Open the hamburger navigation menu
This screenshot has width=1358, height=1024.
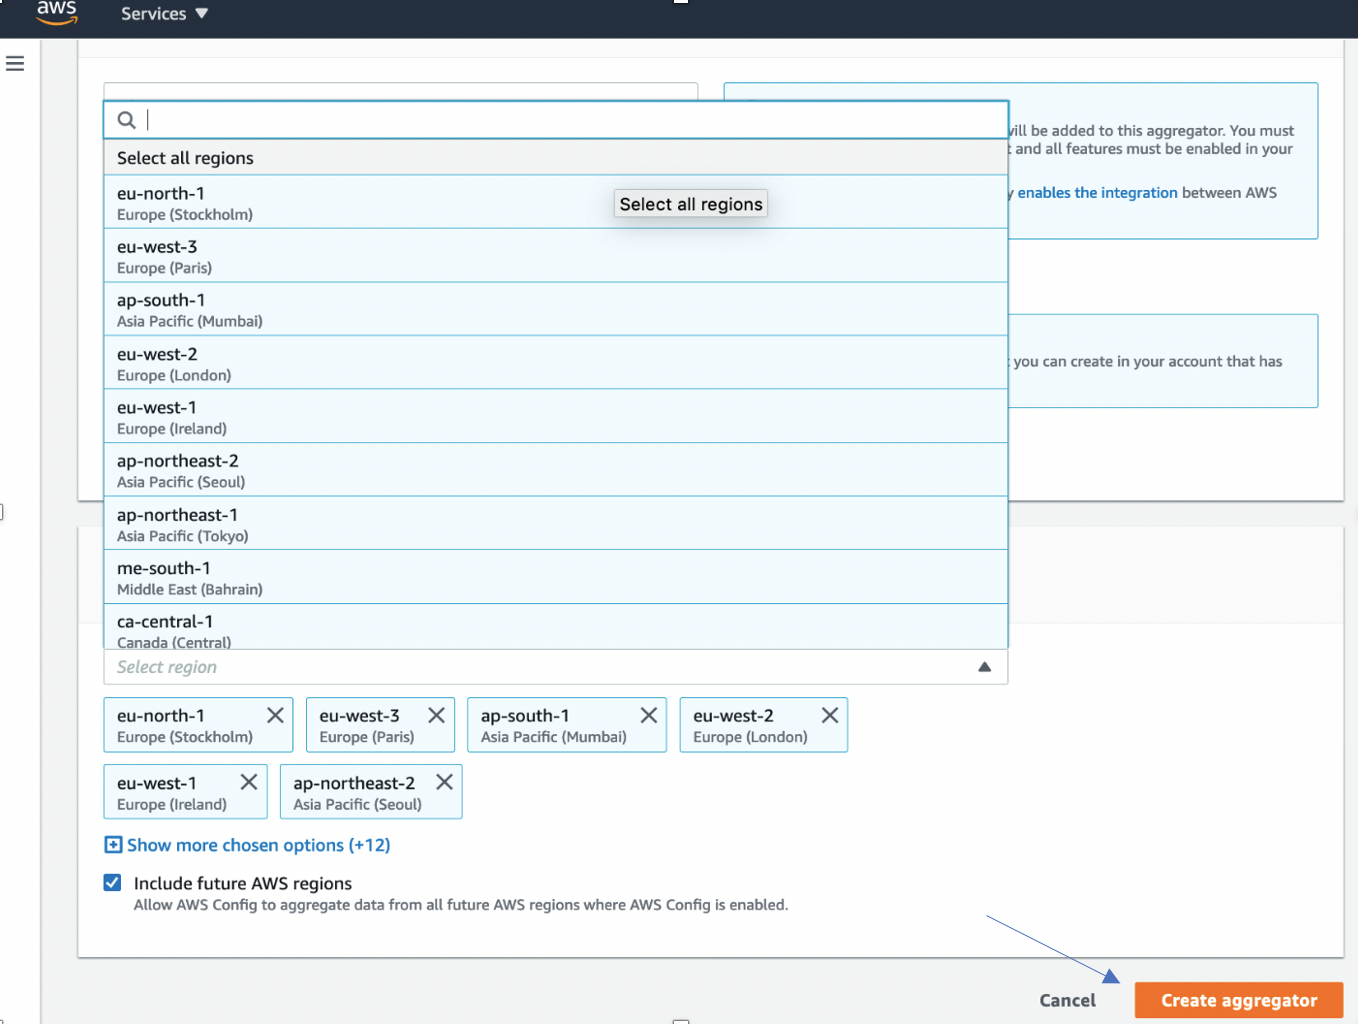click(15, 63)
